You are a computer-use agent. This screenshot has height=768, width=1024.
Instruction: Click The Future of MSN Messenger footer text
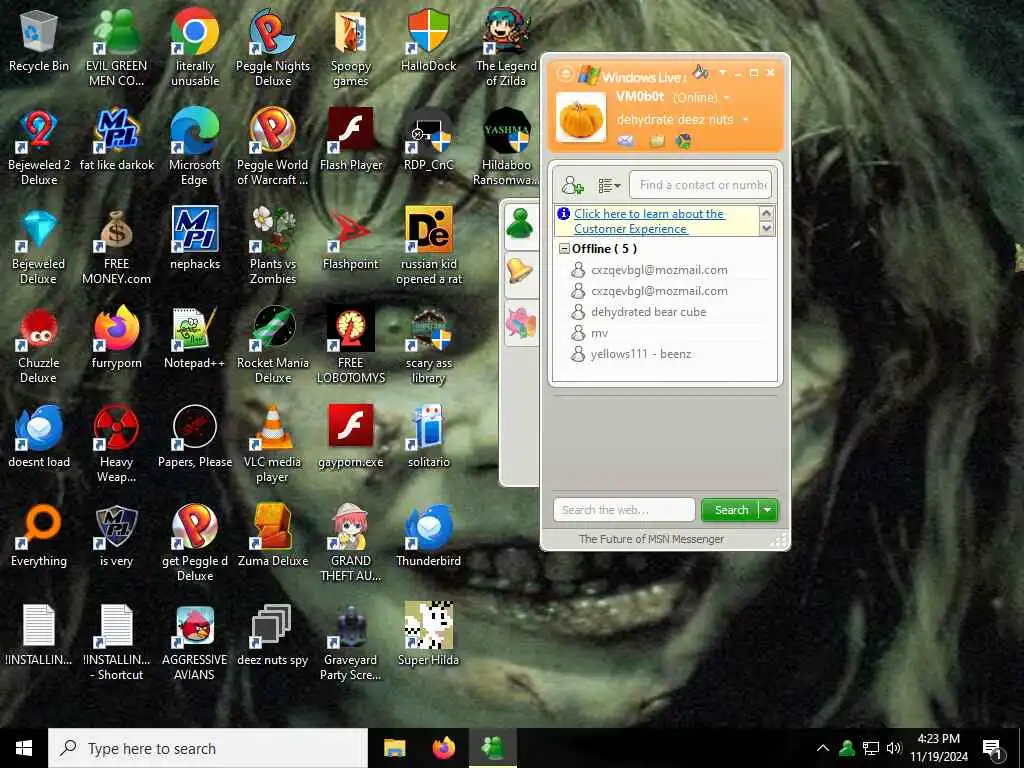(x=651, y=539)
